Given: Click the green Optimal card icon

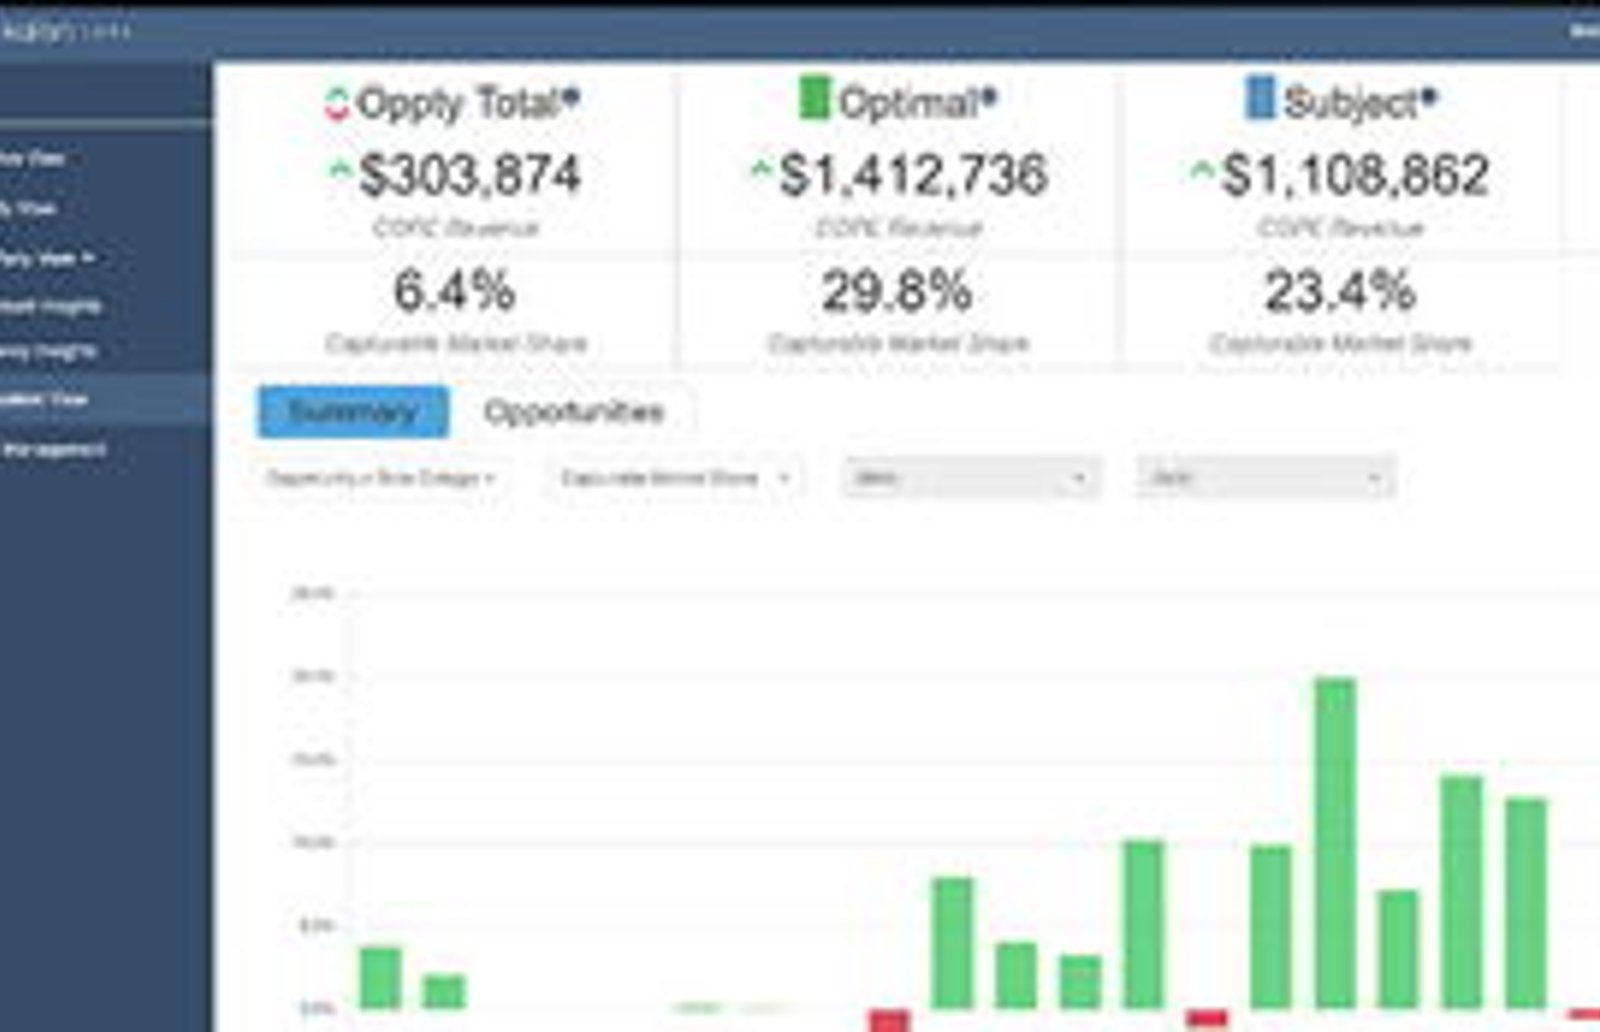Looking at the screenshot, I should pyautogui.click(x=814, y=98).
